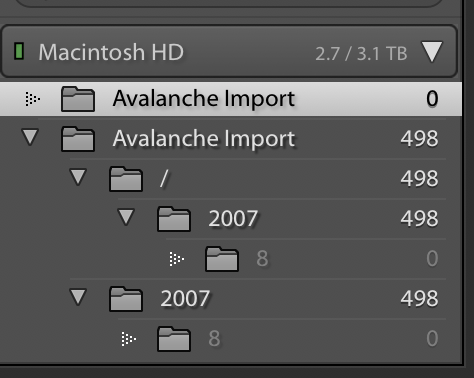Click dotted triangle of 8 folder under nested 2007
Screen dimensions: 474x378
coord(177,259)
